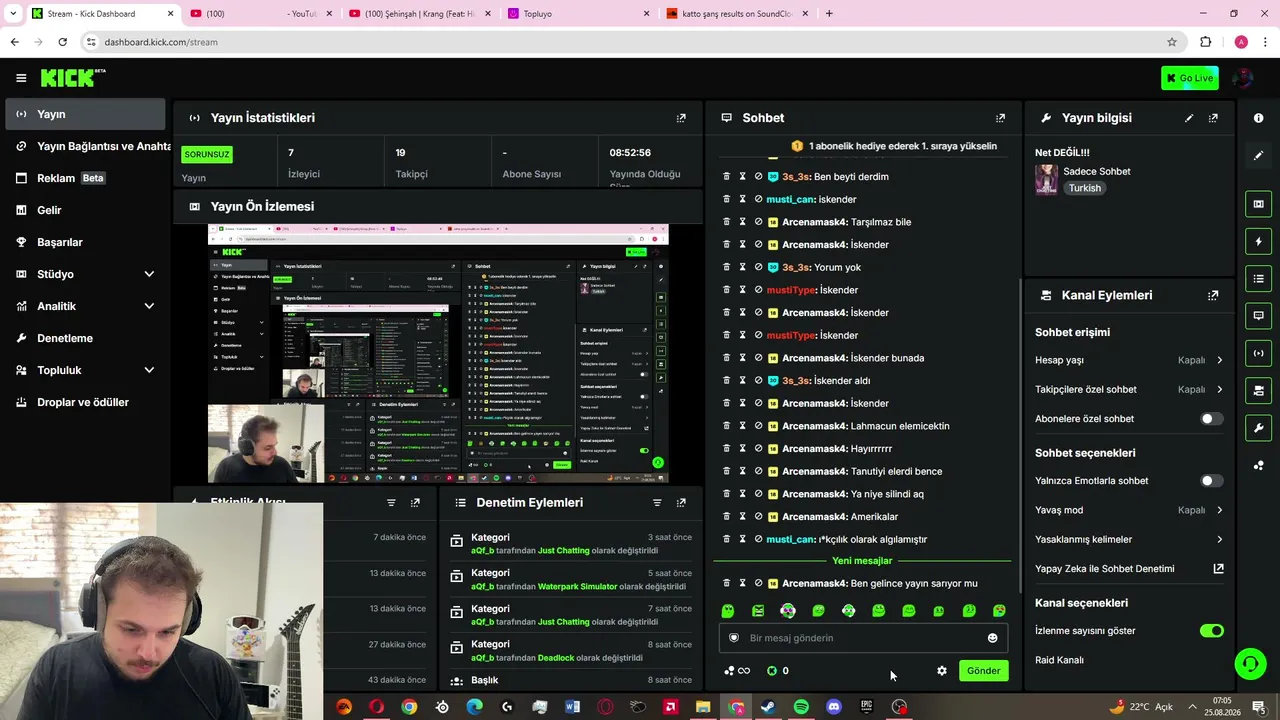This screenshot has width=1280, height=720.
Task: Click the browser address bar
Action: [630, 42]
